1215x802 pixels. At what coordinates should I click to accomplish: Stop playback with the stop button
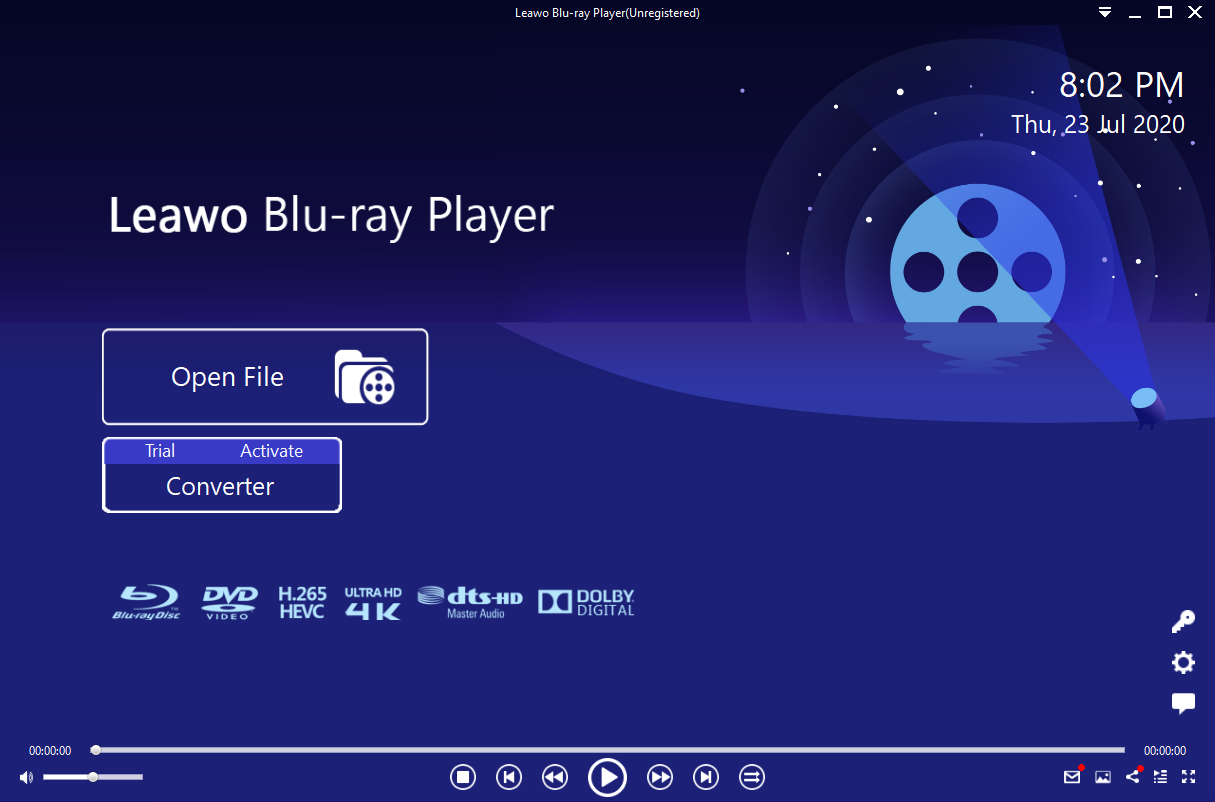pos(462,777)
